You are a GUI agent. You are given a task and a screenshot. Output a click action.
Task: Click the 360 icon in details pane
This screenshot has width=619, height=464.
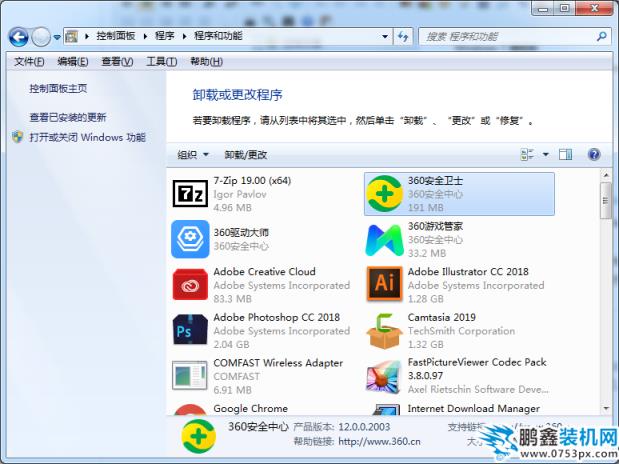pos(199,436)
